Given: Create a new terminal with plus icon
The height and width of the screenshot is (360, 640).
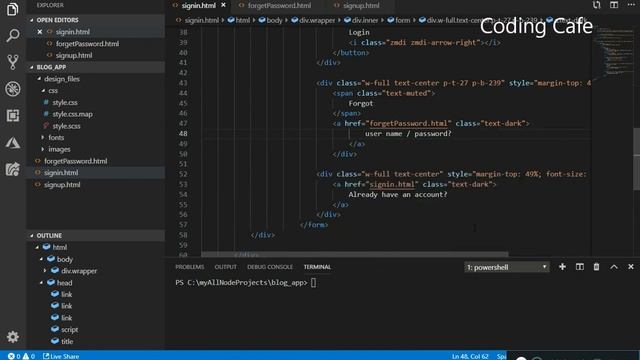Looking at the screenshot, I should click(x=562, y=267).
